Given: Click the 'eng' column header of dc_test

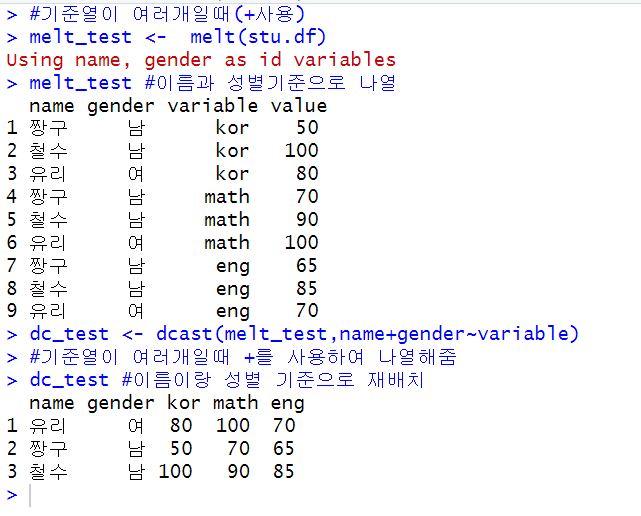Looking at the screenshot, I should click(x=287, y=404).
